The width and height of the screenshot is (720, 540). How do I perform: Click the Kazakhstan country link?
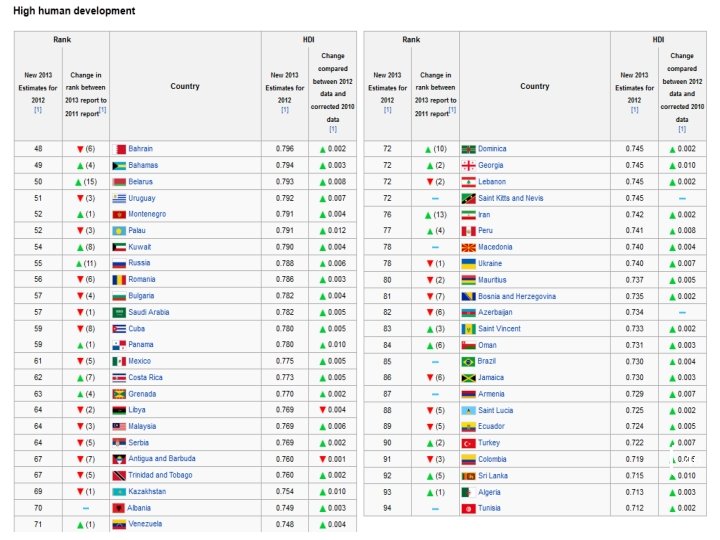pyautogui.click(x=147, y=492)
